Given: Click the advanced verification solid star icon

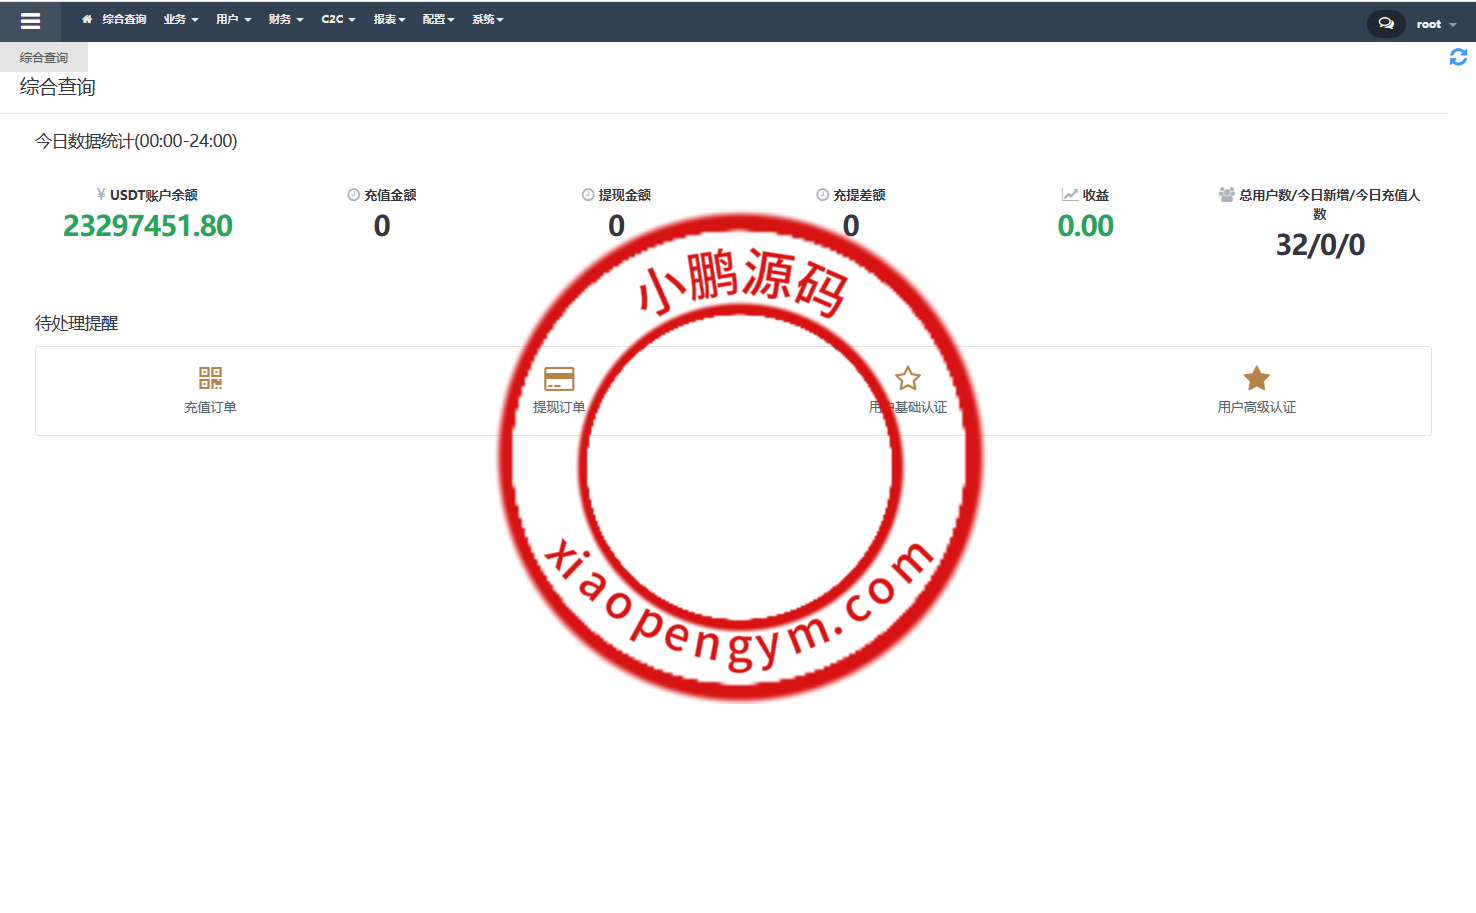Looking at the screenshot, I should click(1256, 378).
